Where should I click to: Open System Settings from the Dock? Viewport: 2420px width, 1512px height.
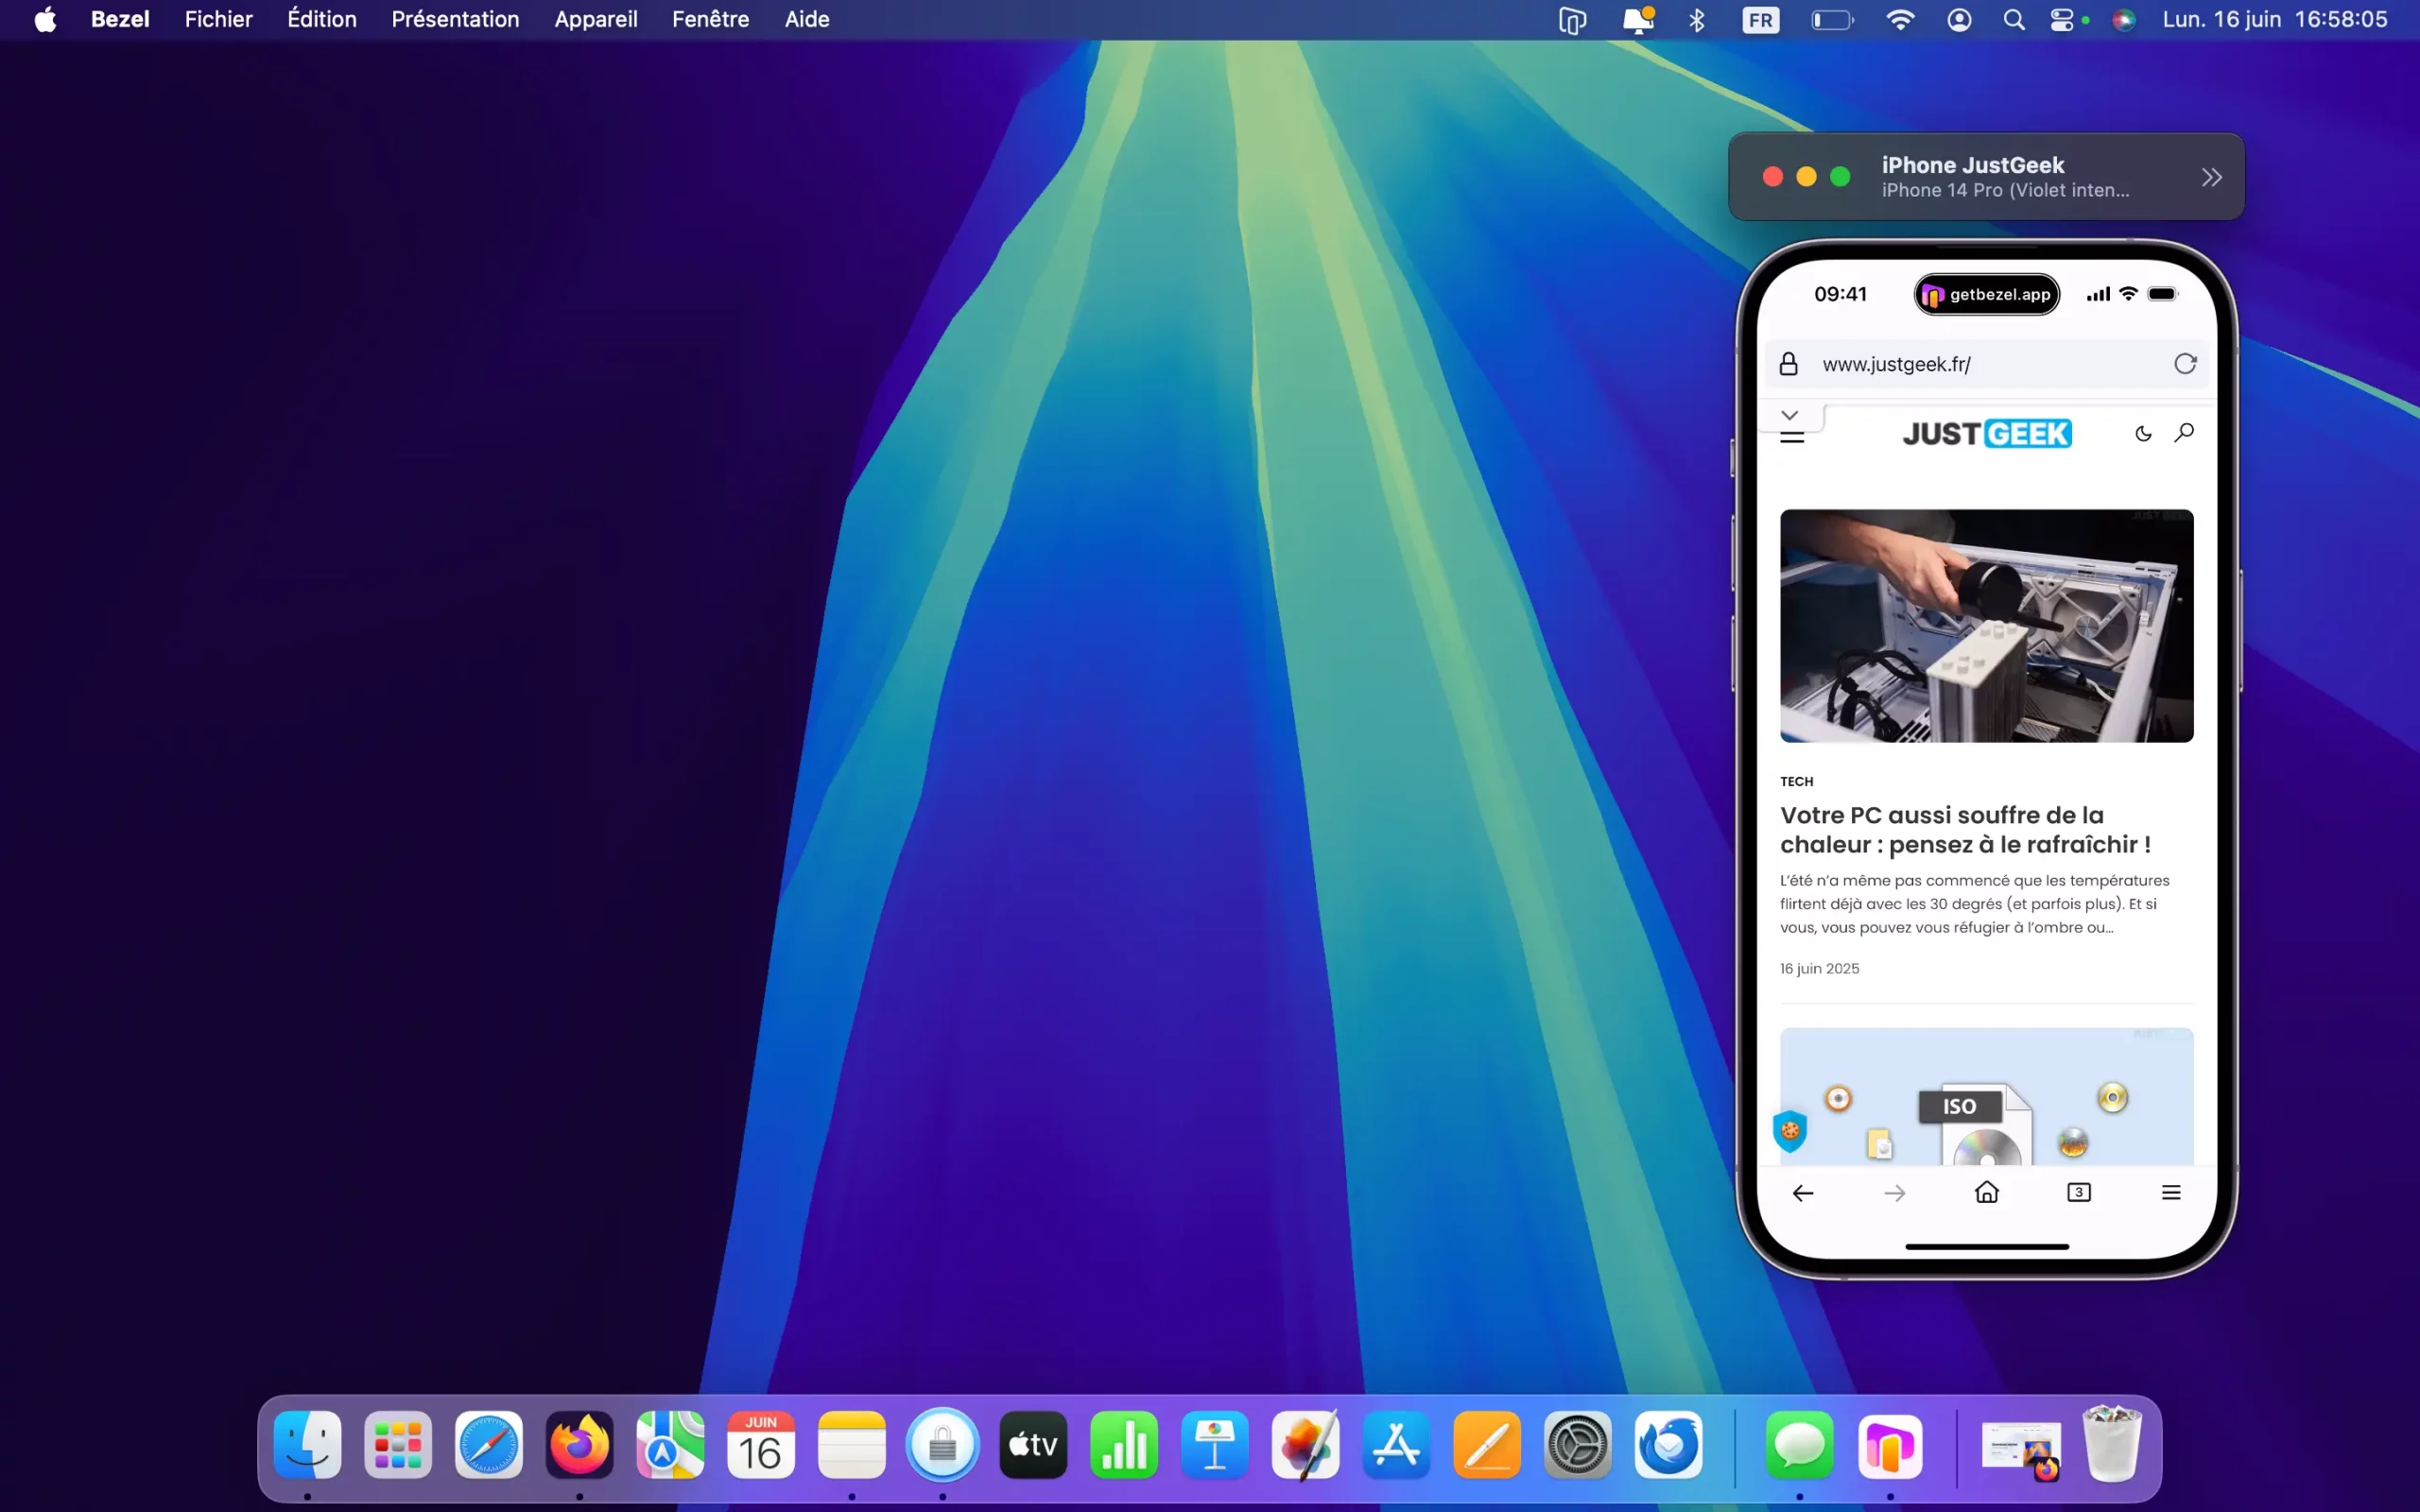pos(1578,1445)
